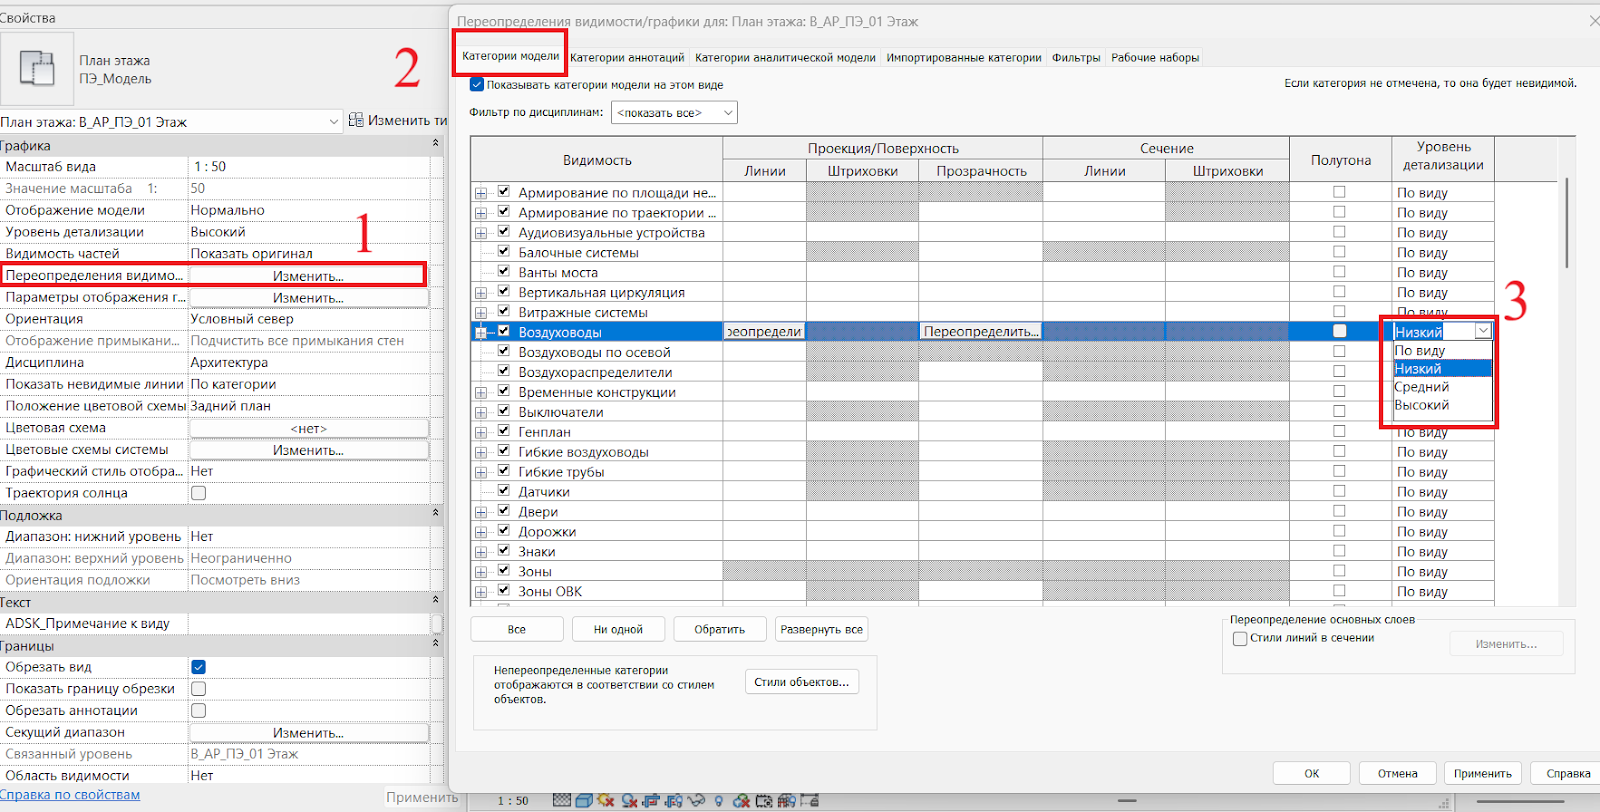Select the 'Категории модели' tab

[x=510, y=56]
